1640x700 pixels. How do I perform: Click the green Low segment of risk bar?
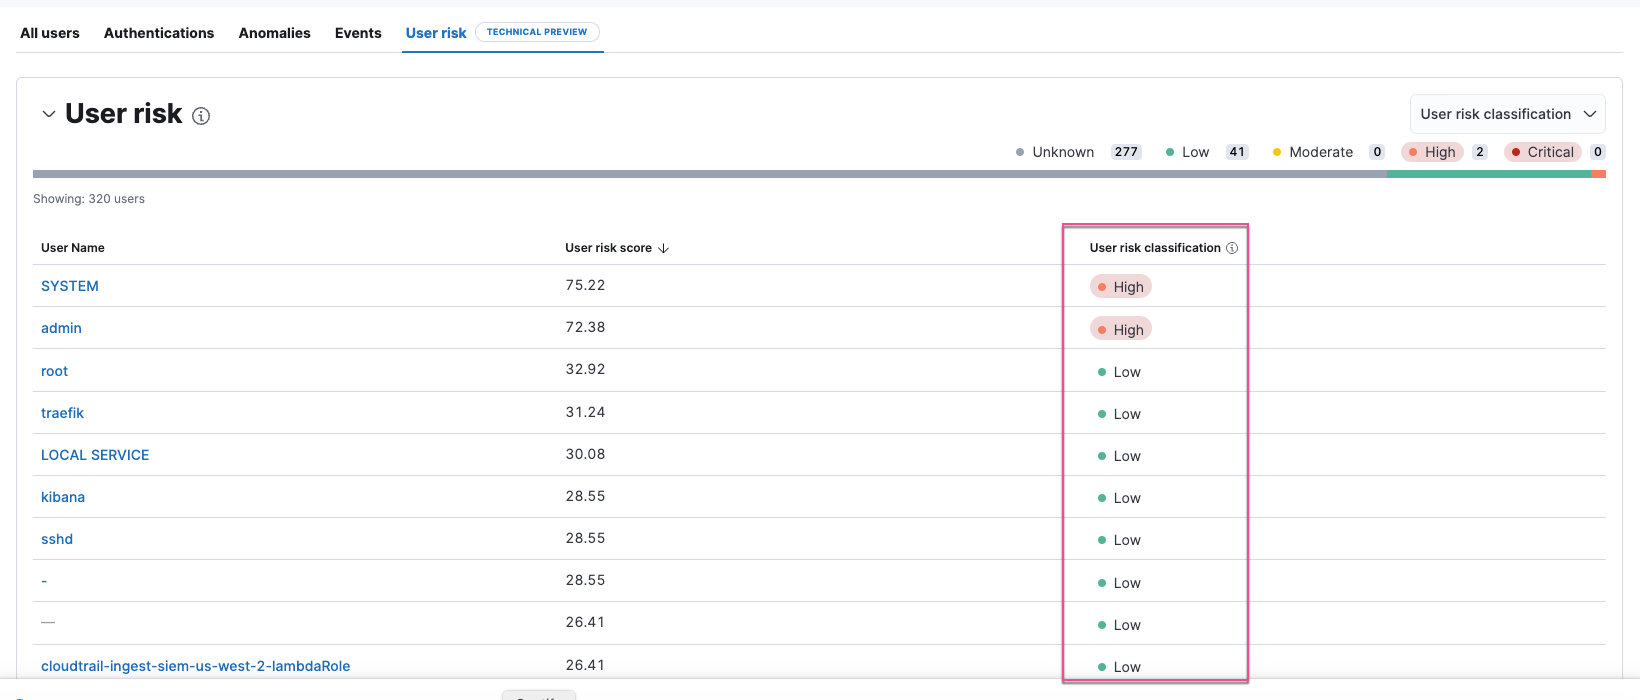pos(1488,174)
